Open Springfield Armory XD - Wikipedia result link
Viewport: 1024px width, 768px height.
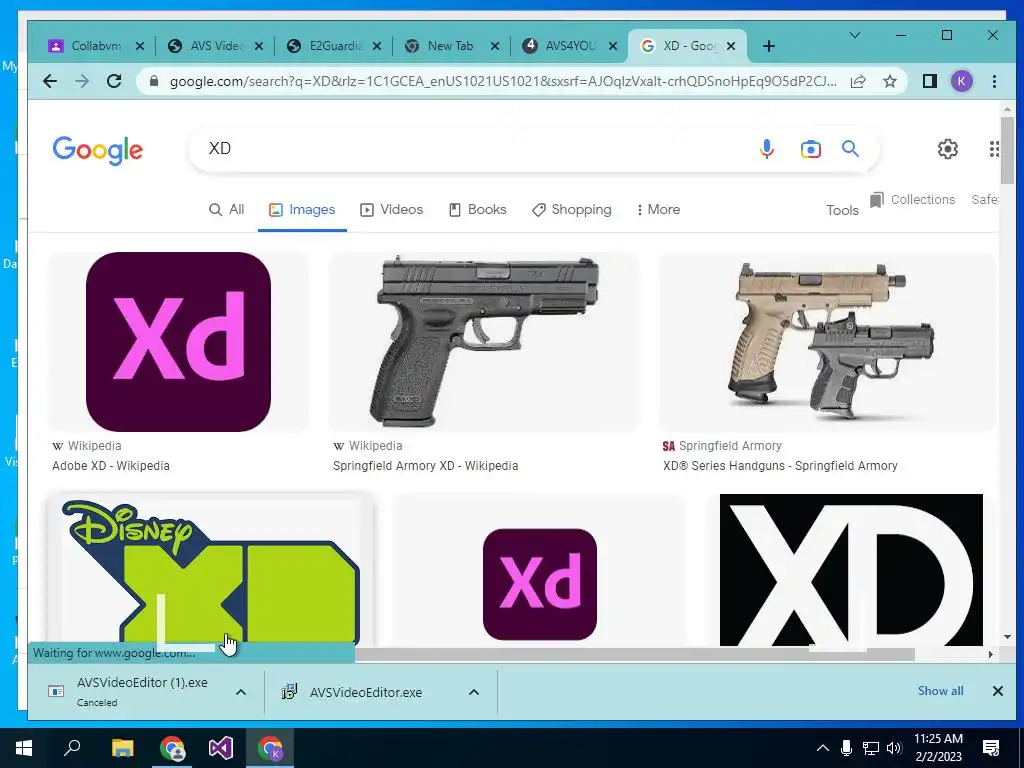click(x=425, y=466)
